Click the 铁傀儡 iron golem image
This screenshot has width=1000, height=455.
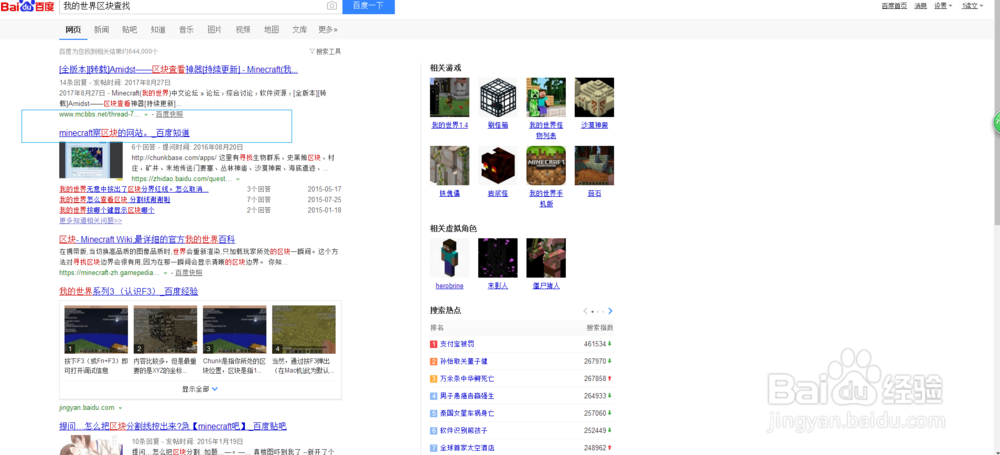click(x=450, y=165)
